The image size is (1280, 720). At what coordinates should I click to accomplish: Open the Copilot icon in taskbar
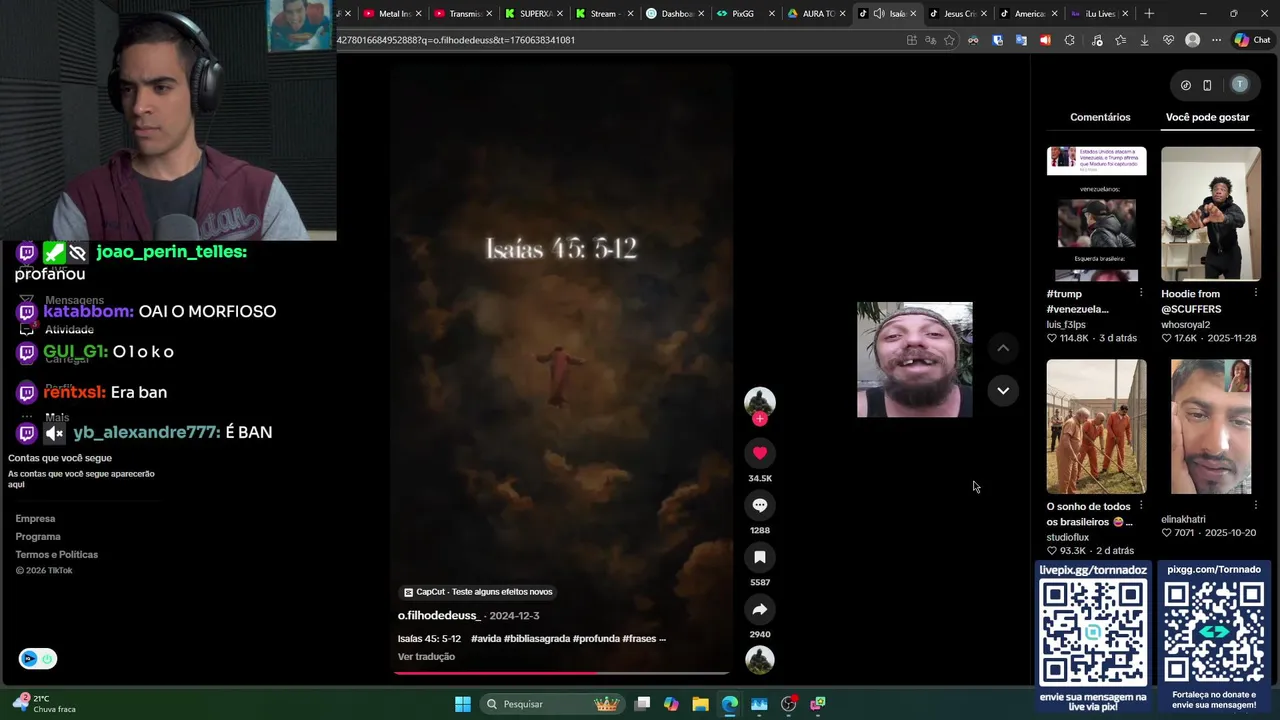click(x=671, y=704)
